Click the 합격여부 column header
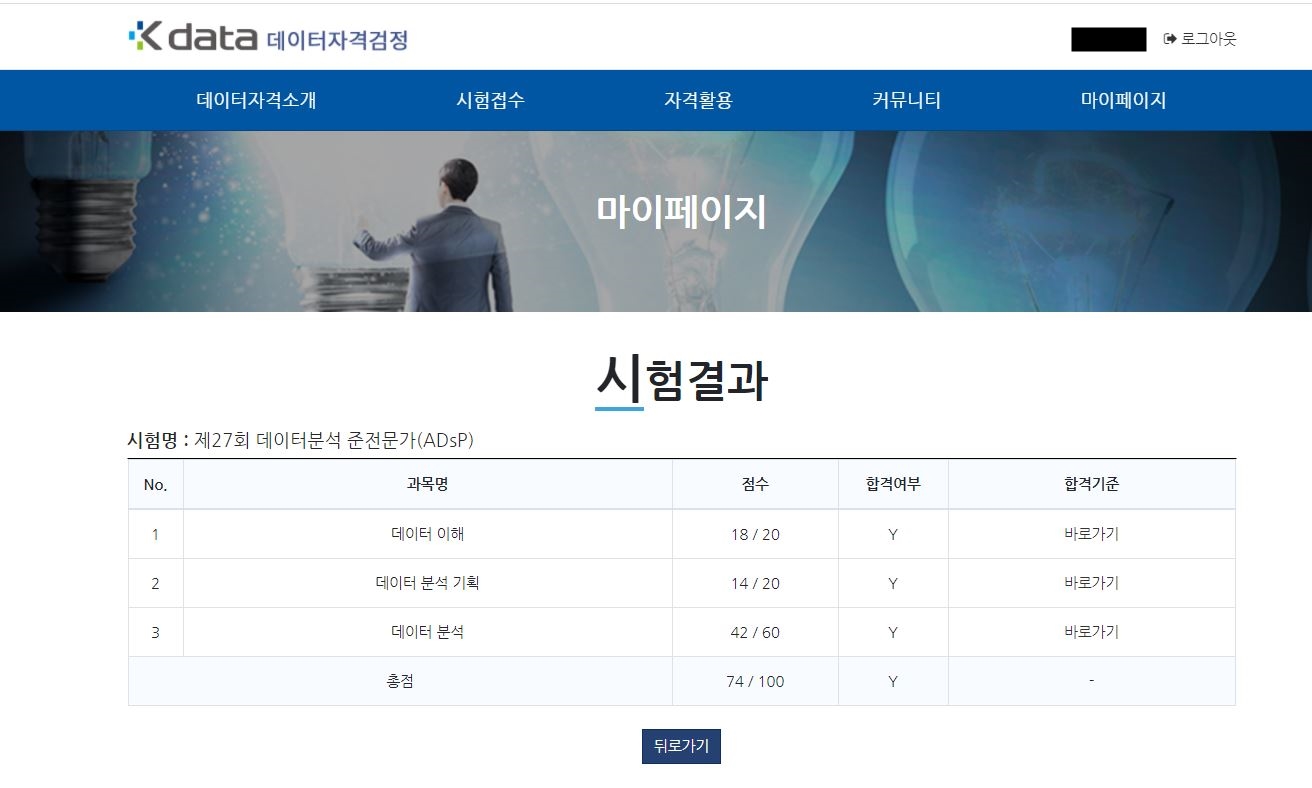This screenshot has height=788, width=1312. 893,484
